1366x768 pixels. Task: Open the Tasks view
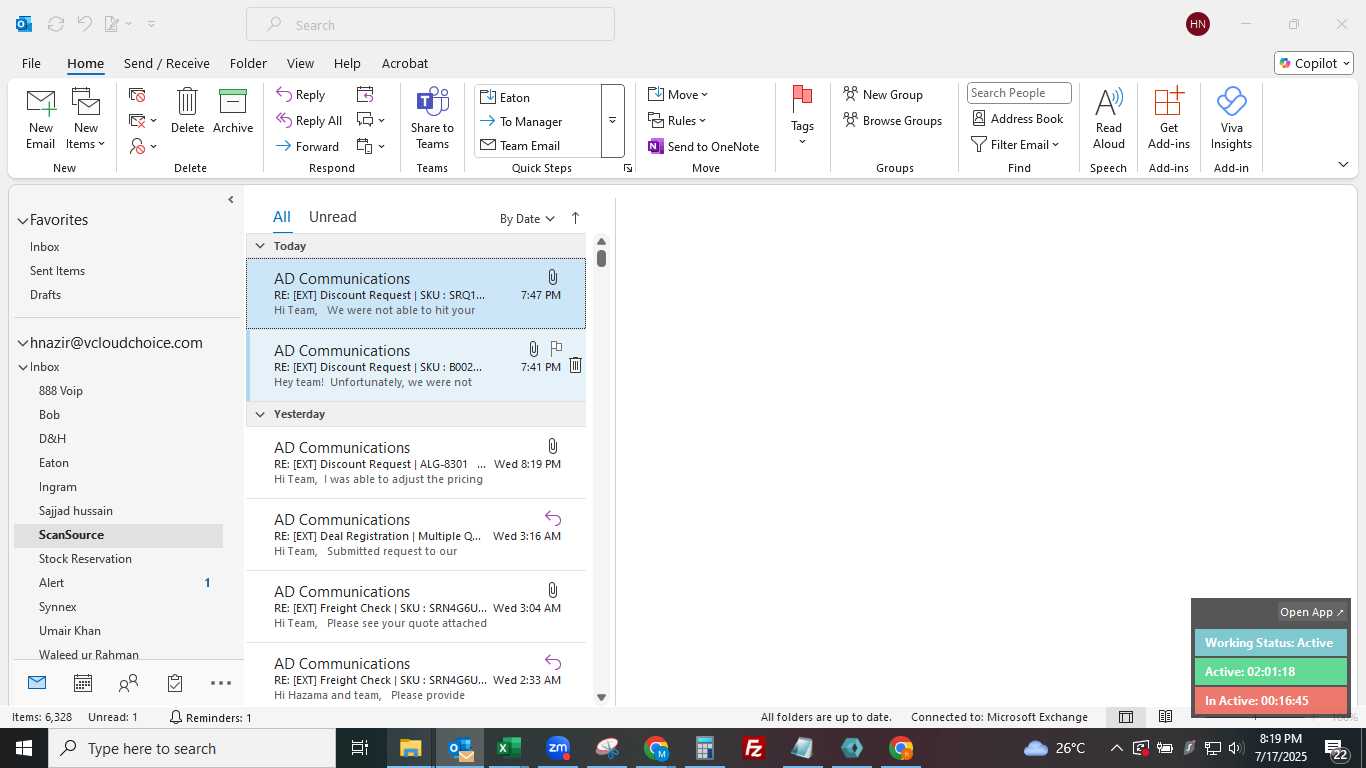175,683
